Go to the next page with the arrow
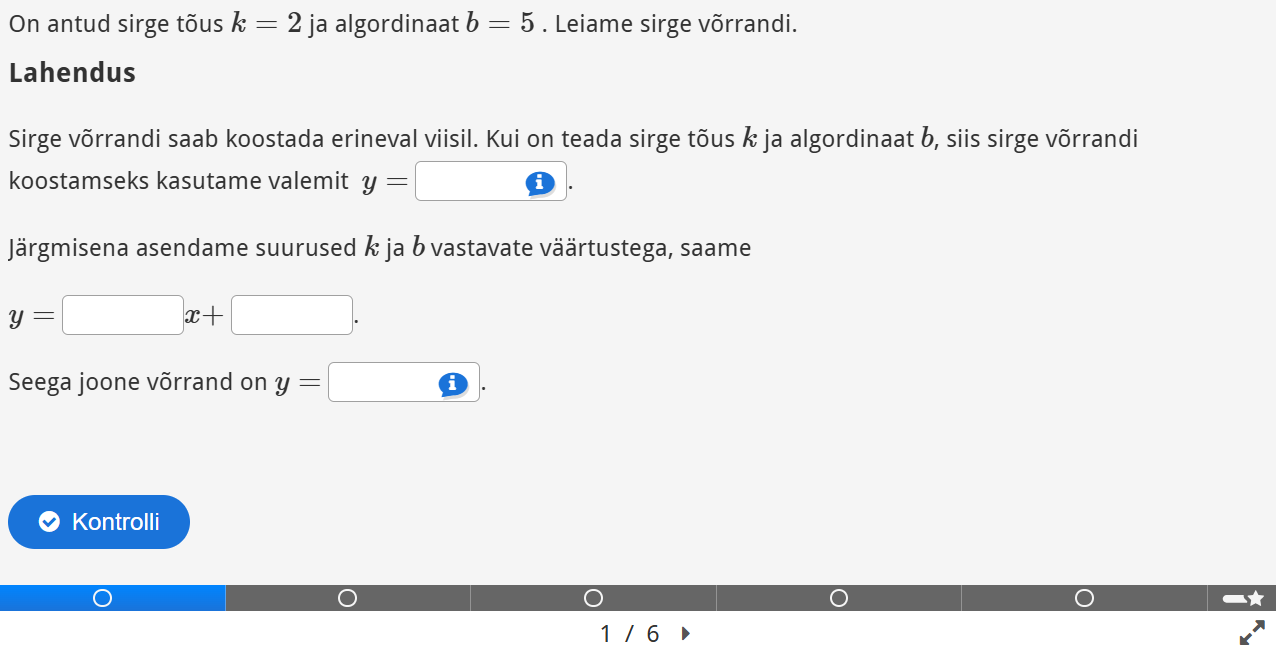The height and width of the screenshot is (652, 1276). click(x=685, y=633)
